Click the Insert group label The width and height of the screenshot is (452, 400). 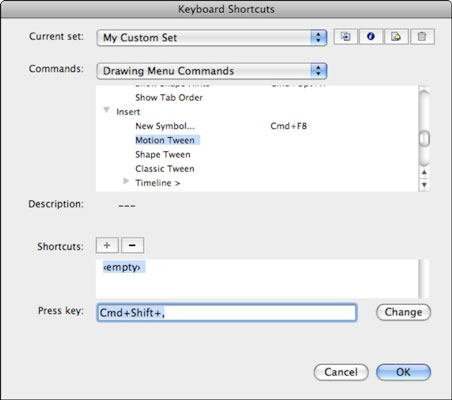click(x=128, y=112)
